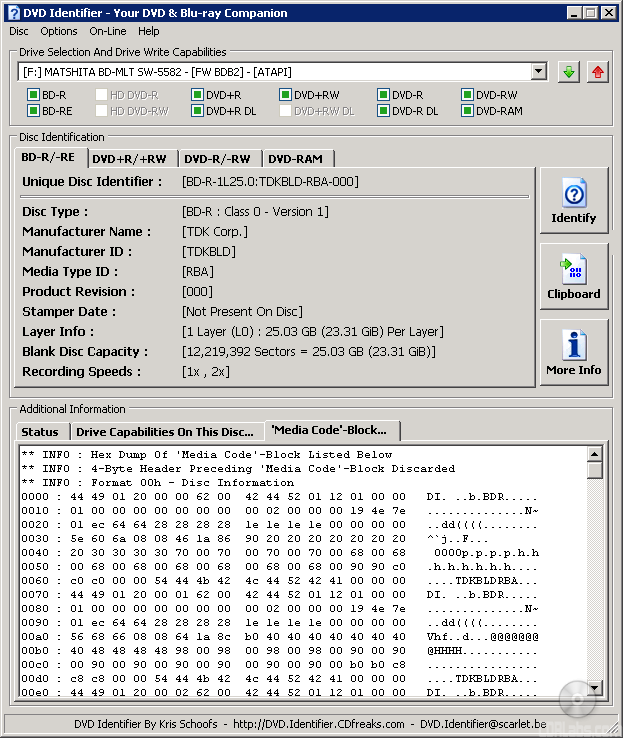Open the More Info button
Screen dimensions: 623x738
pos(573,353)
